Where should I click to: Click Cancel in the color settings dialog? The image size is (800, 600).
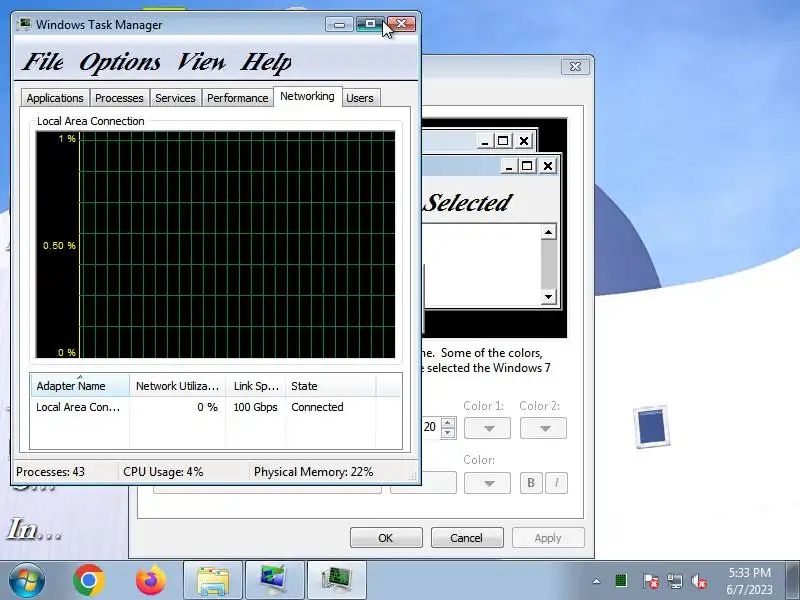(466, 538)
